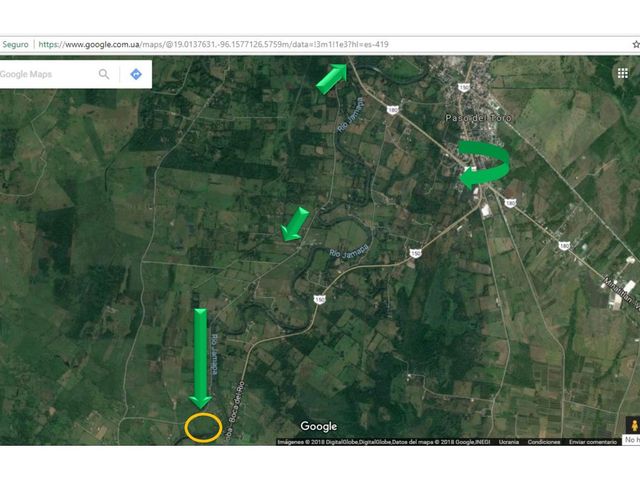Viewport: 640px width, 480px height.
Task: Select the Paso del Toro town label
Action: pyautogui.click(x=478, y=118)
